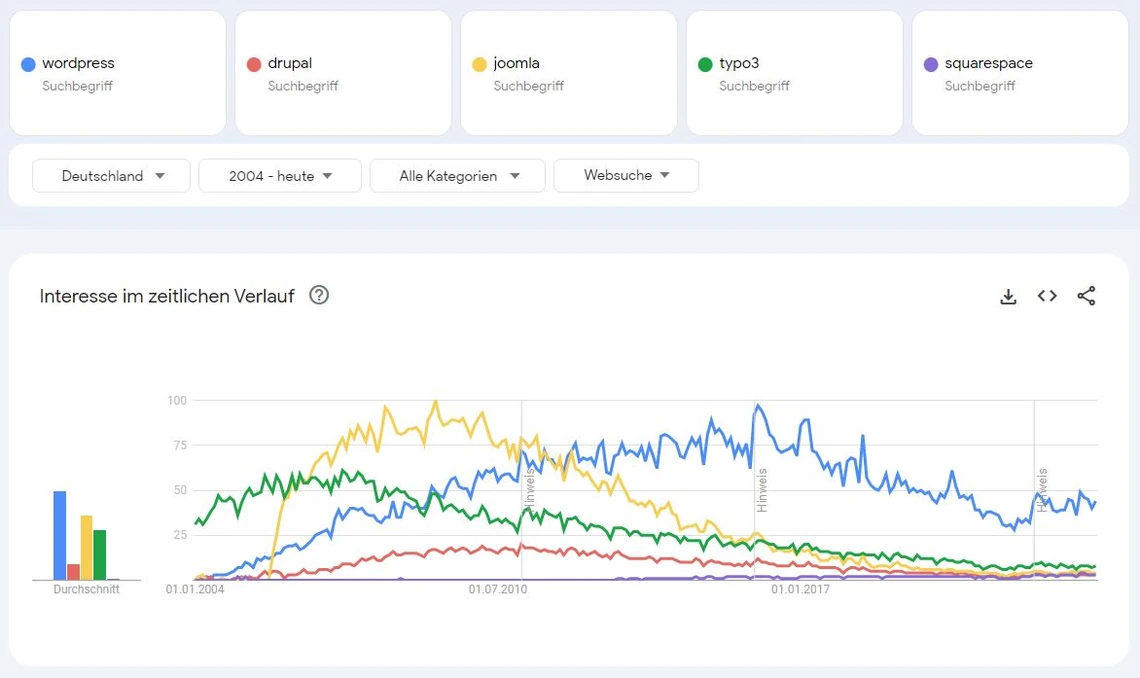
Task: Click the green typo3 color dot
Action: [x=705, y=64]
